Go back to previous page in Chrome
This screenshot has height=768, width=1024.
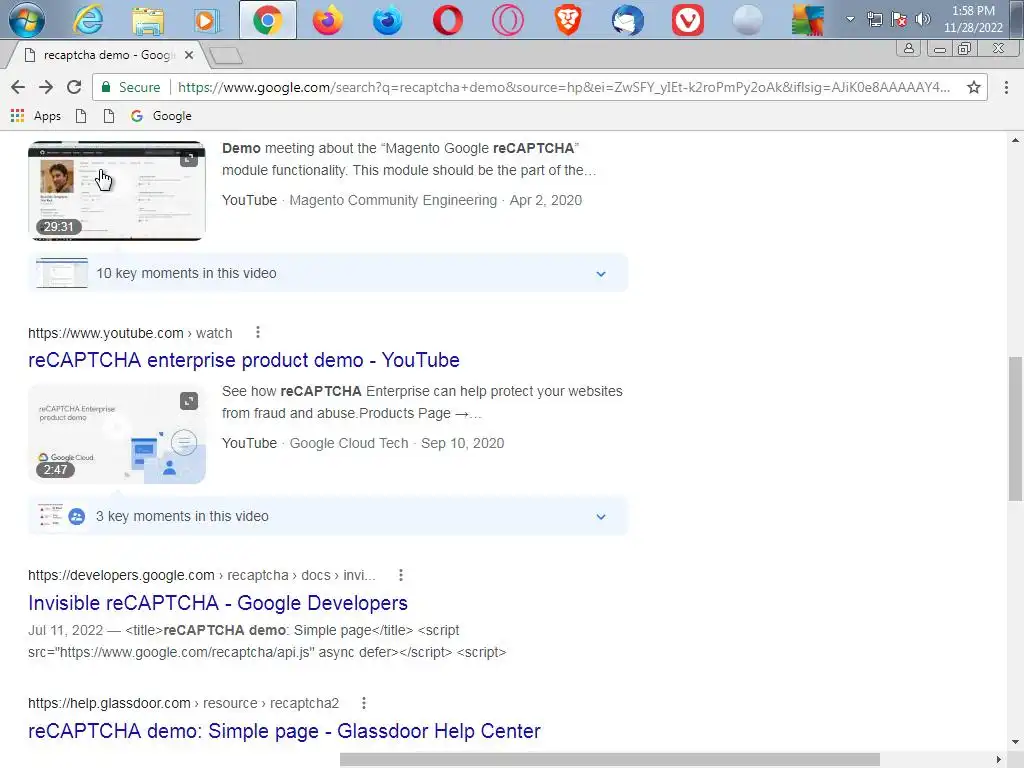(x=18, y=87)
